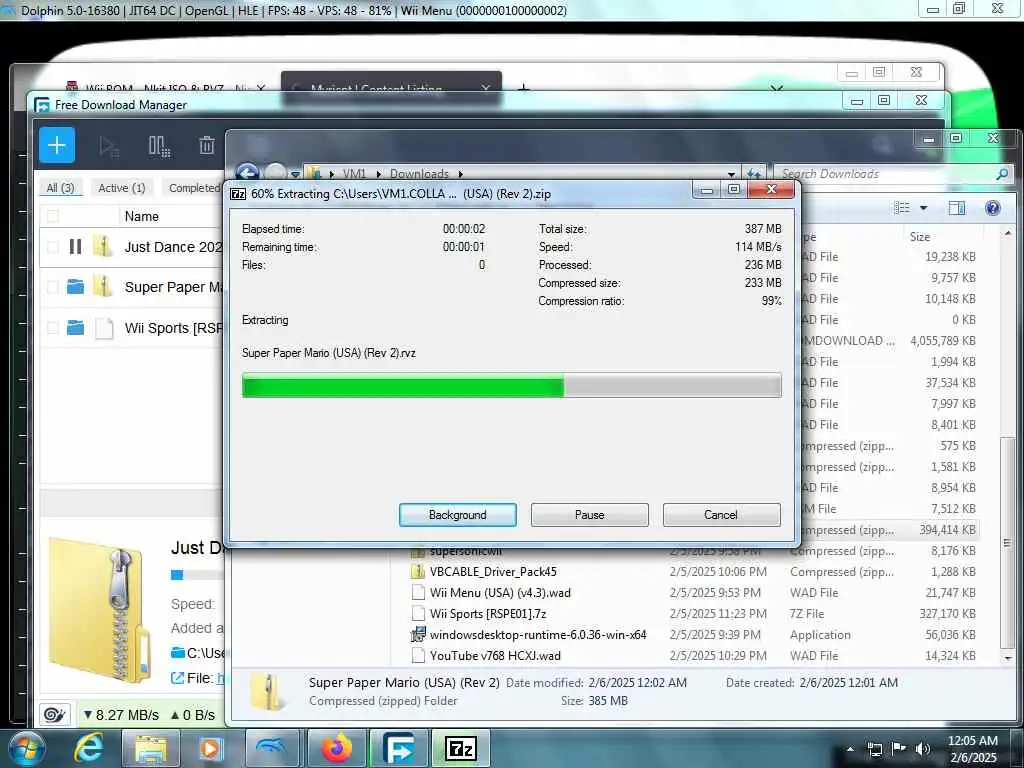The height and width of the screenshot is (768, 1024).
Task: Open Windows Media Player taskbar icon
Action: click(x=210, y=748)
